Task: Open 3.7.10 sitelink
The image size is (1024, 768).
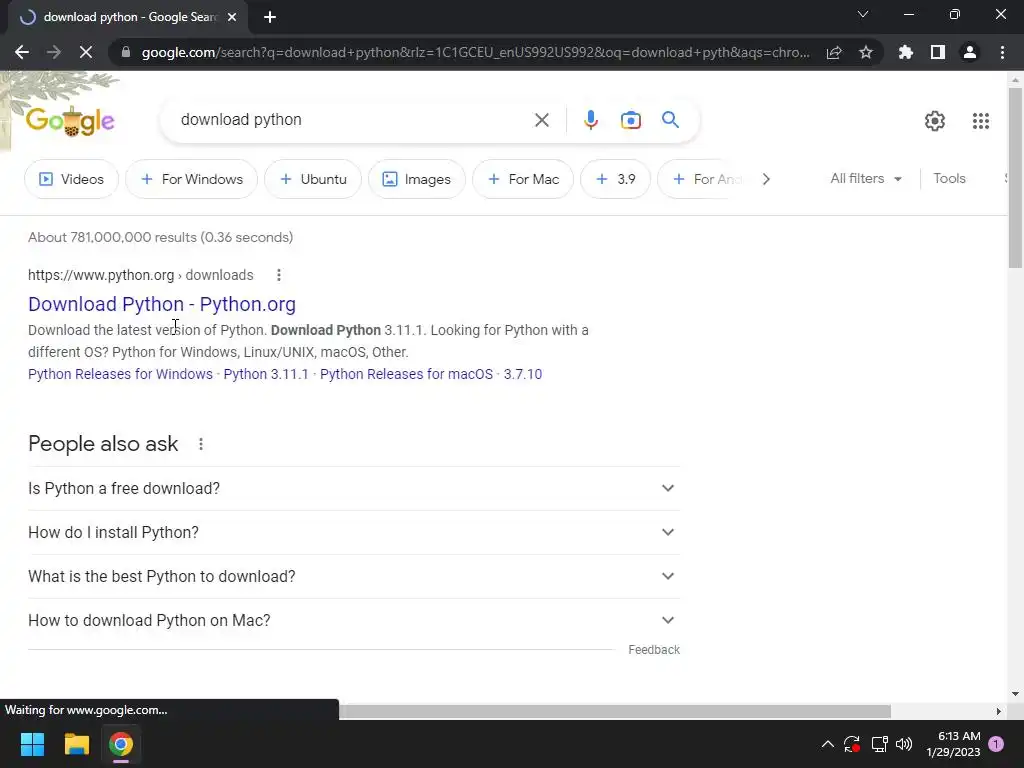Action: [522, 374]
